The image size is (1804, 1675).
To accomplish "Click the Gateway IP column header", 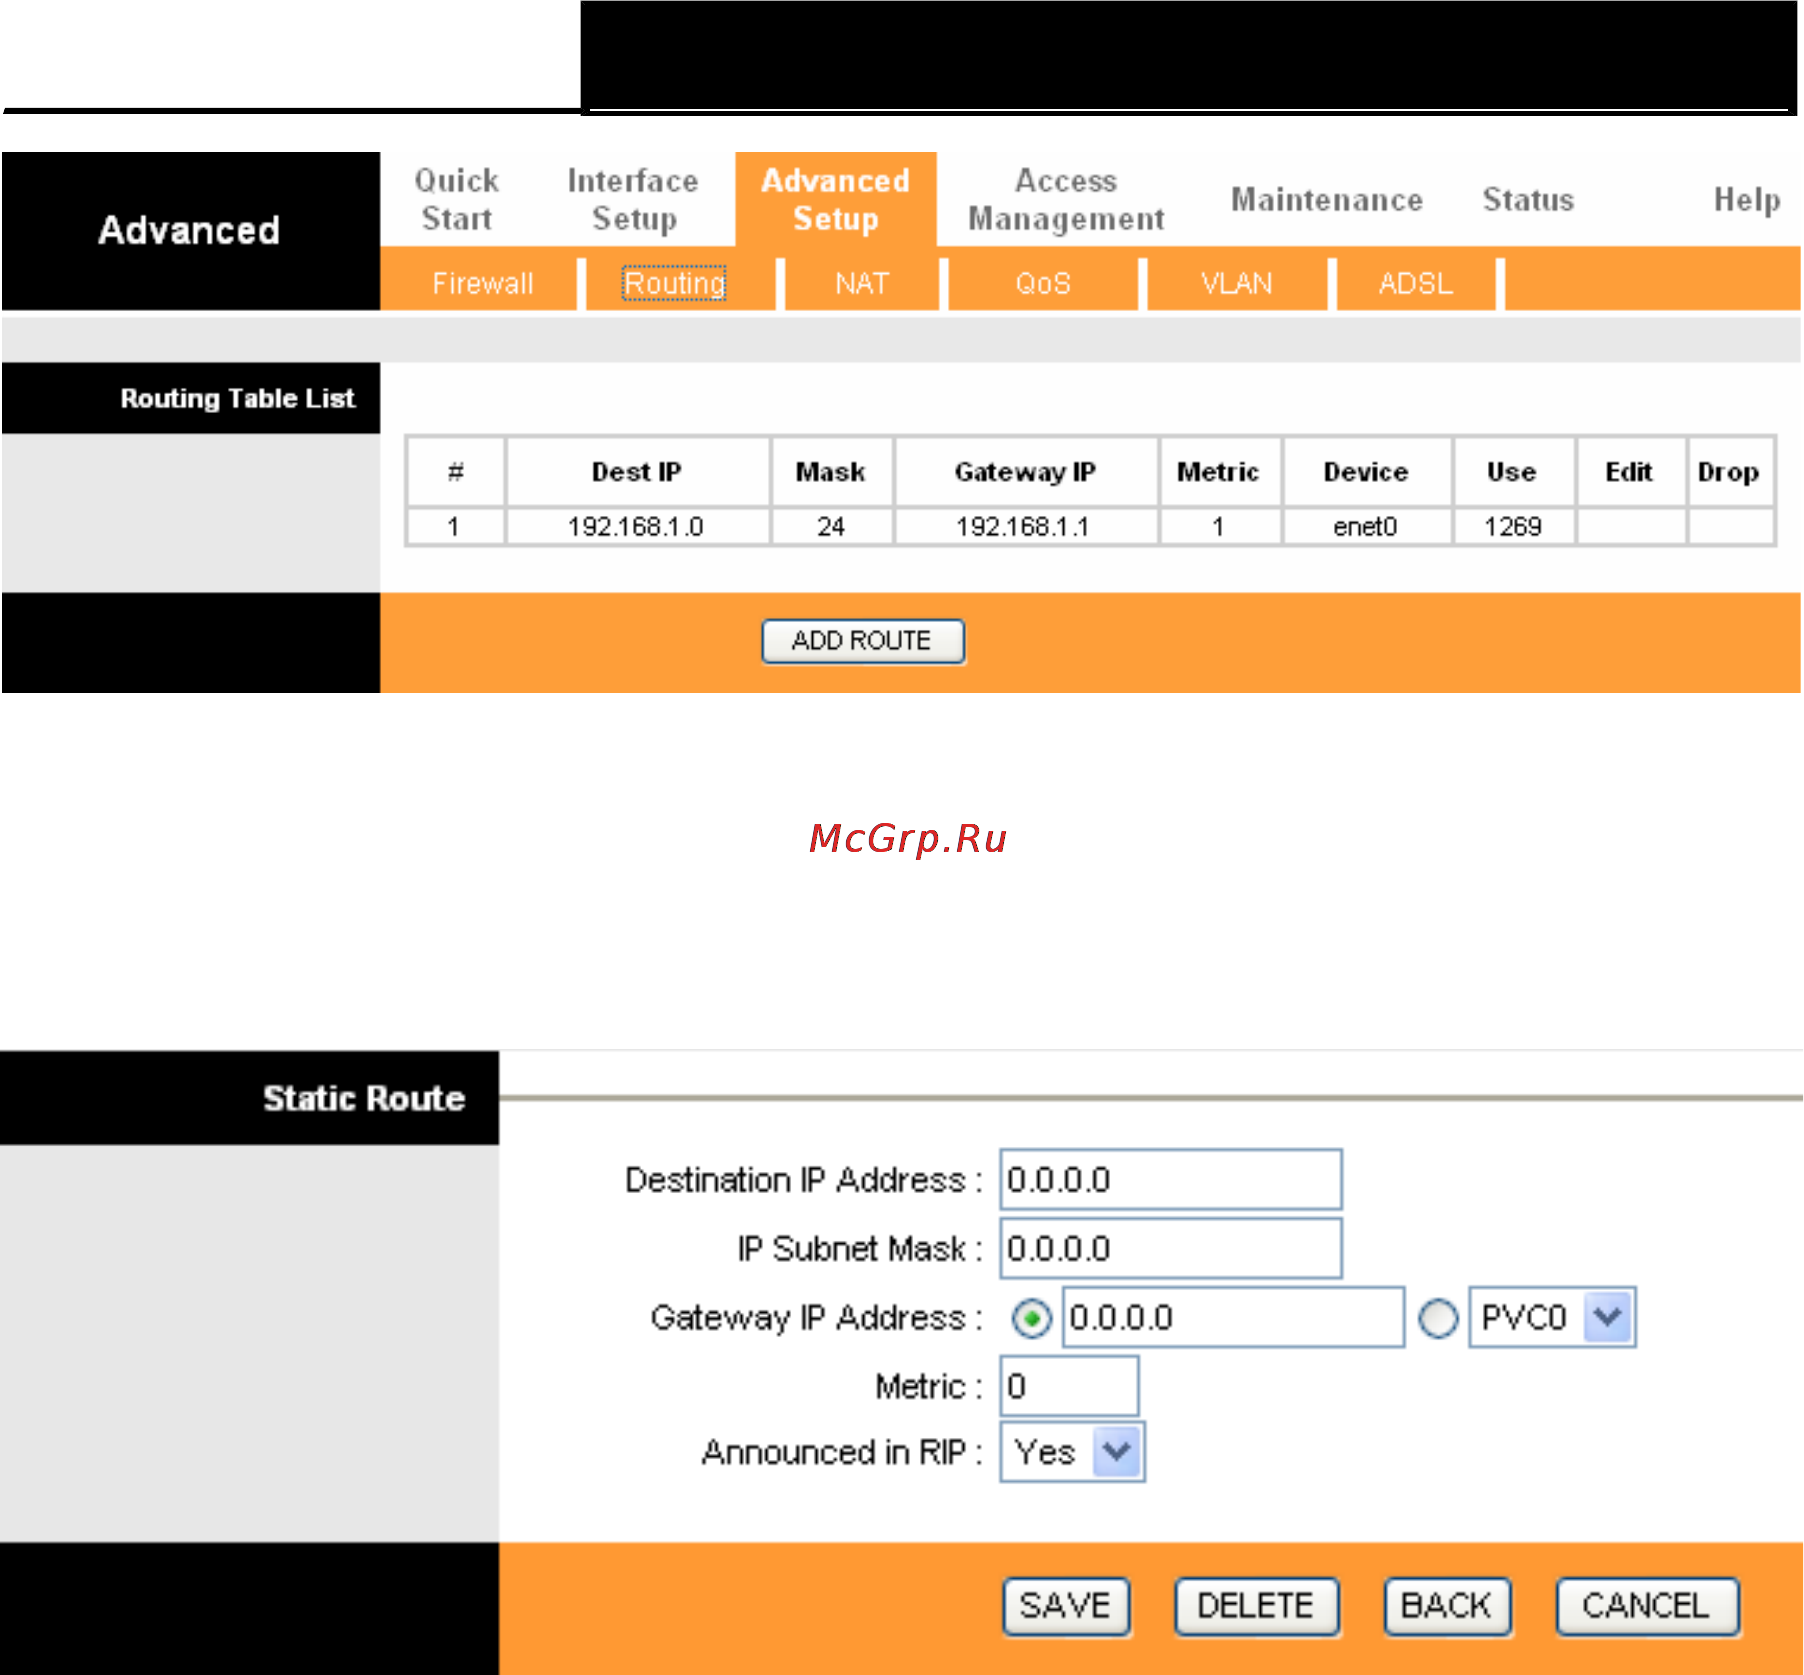I will coord(1025,471).
